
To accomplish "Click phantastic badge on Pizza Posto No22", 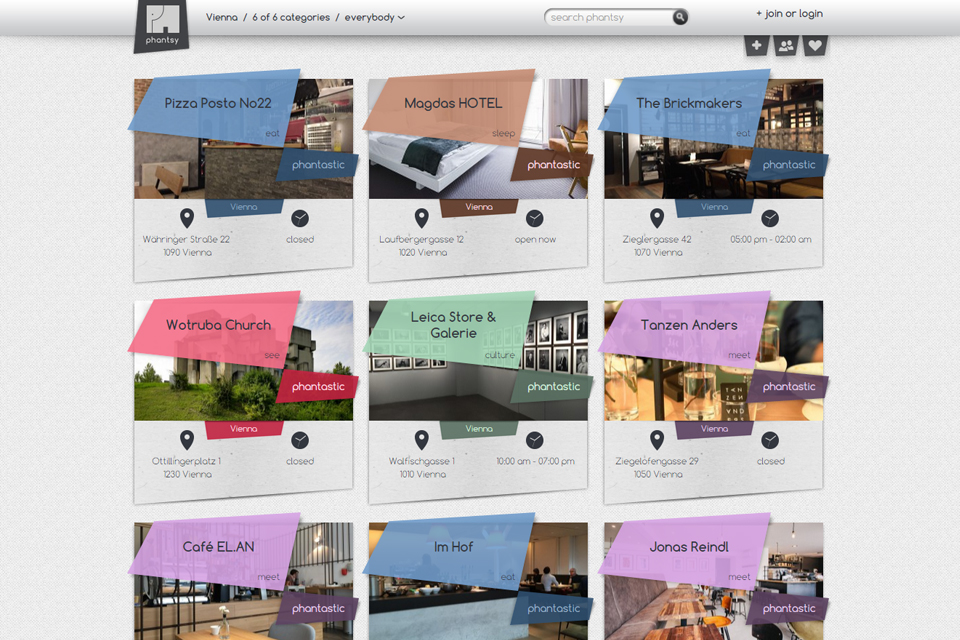I will click(x=318, y=165).
